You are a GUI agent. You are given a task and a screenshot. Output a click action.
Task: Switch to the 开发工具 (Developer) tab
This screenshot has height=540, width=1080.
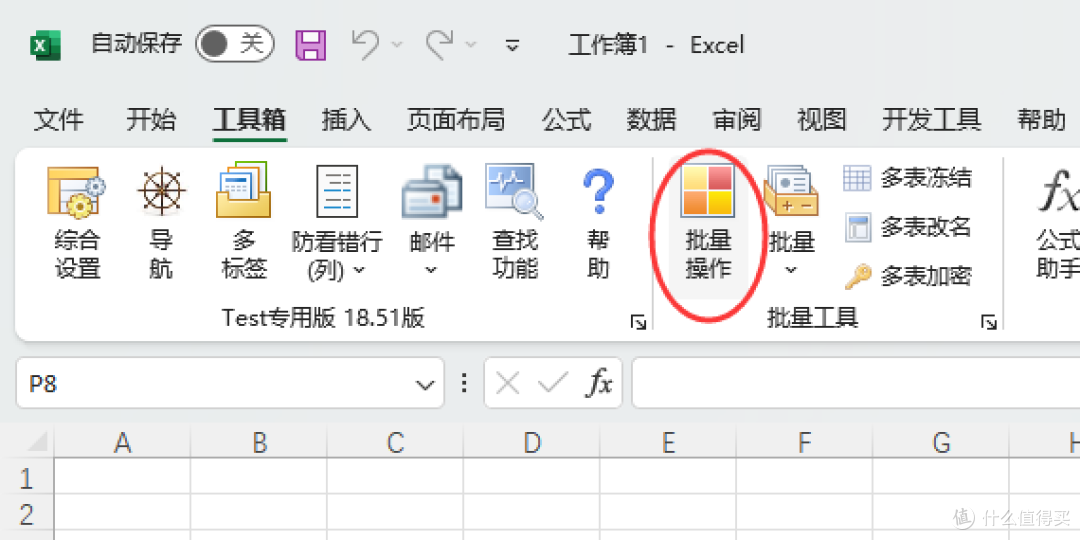[x=932, y=120]
